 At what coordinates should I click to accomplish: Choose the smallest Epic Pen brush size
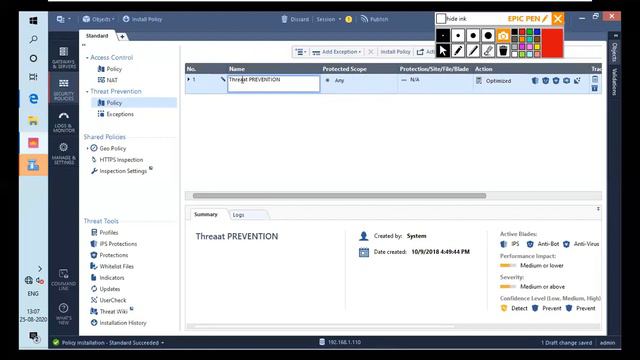(x=443, y=36)
